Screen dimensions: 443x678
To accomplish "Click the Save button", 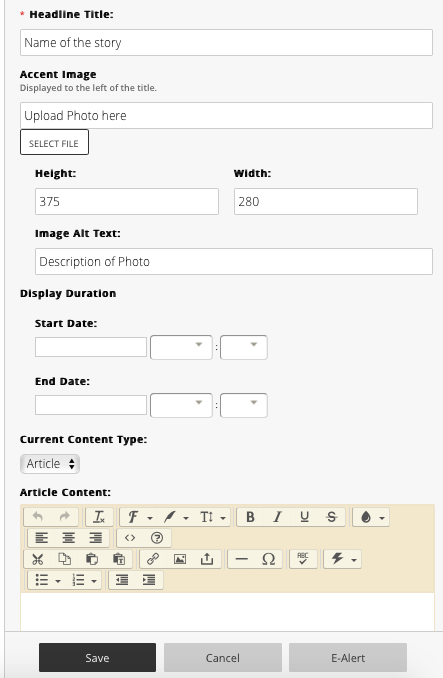I will (97, 657).
